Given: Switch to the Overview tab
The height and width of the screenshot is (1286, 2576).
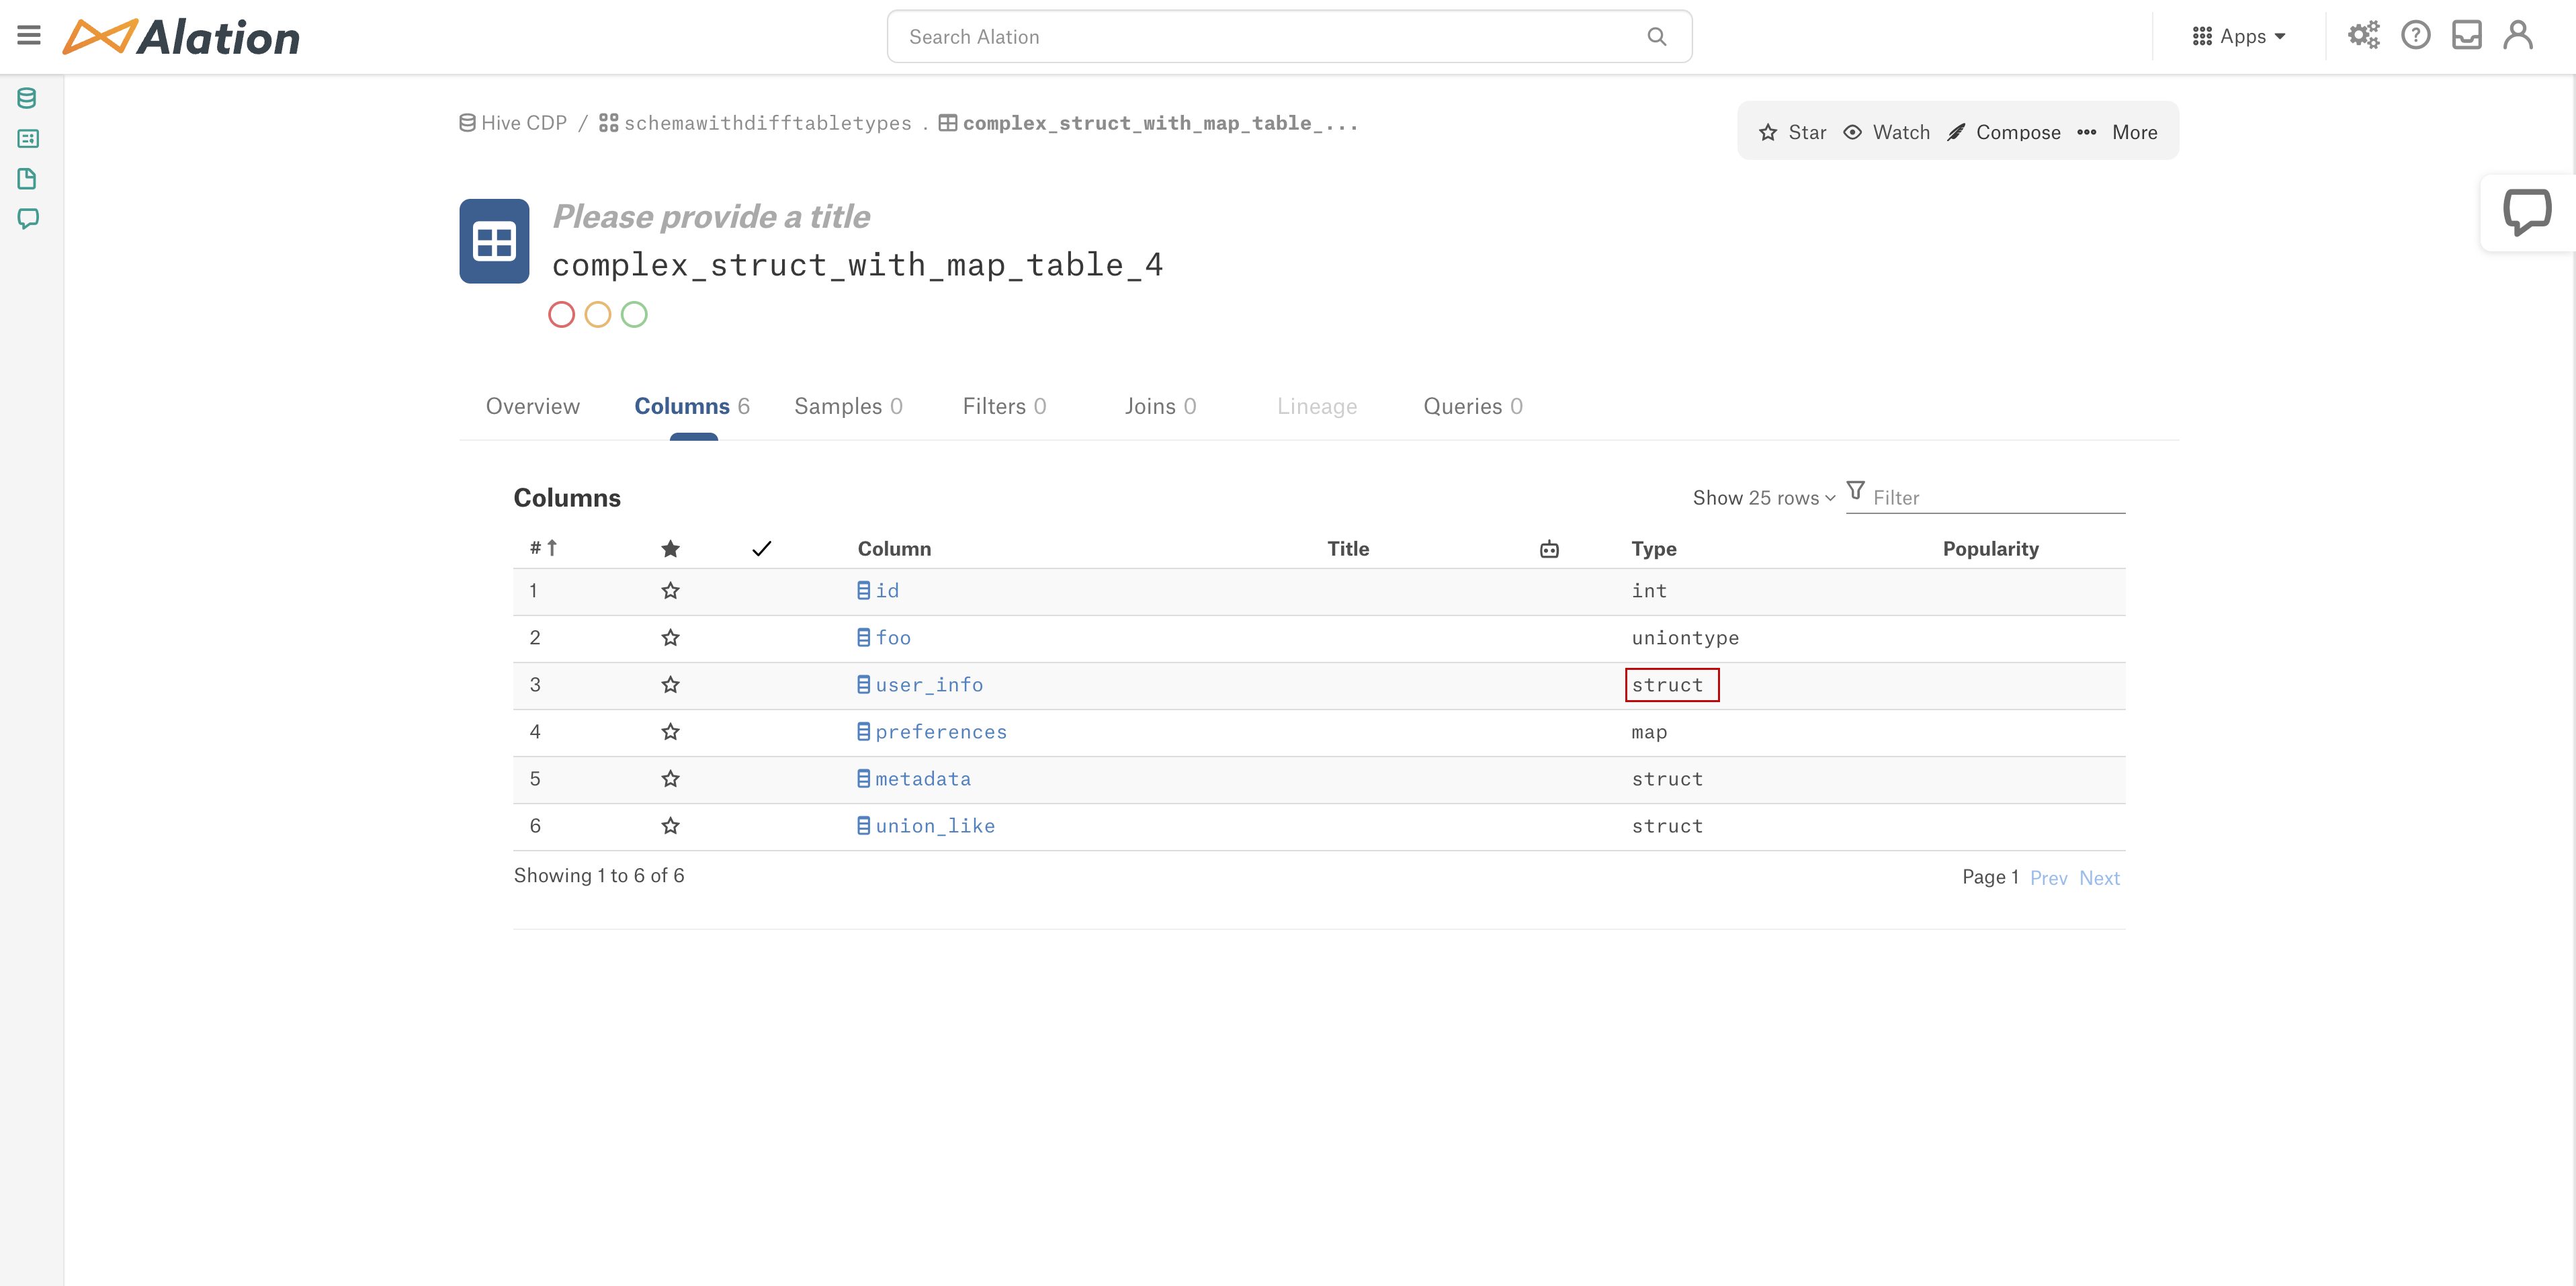Looking at the screenshot, I should tap(532, 406).
